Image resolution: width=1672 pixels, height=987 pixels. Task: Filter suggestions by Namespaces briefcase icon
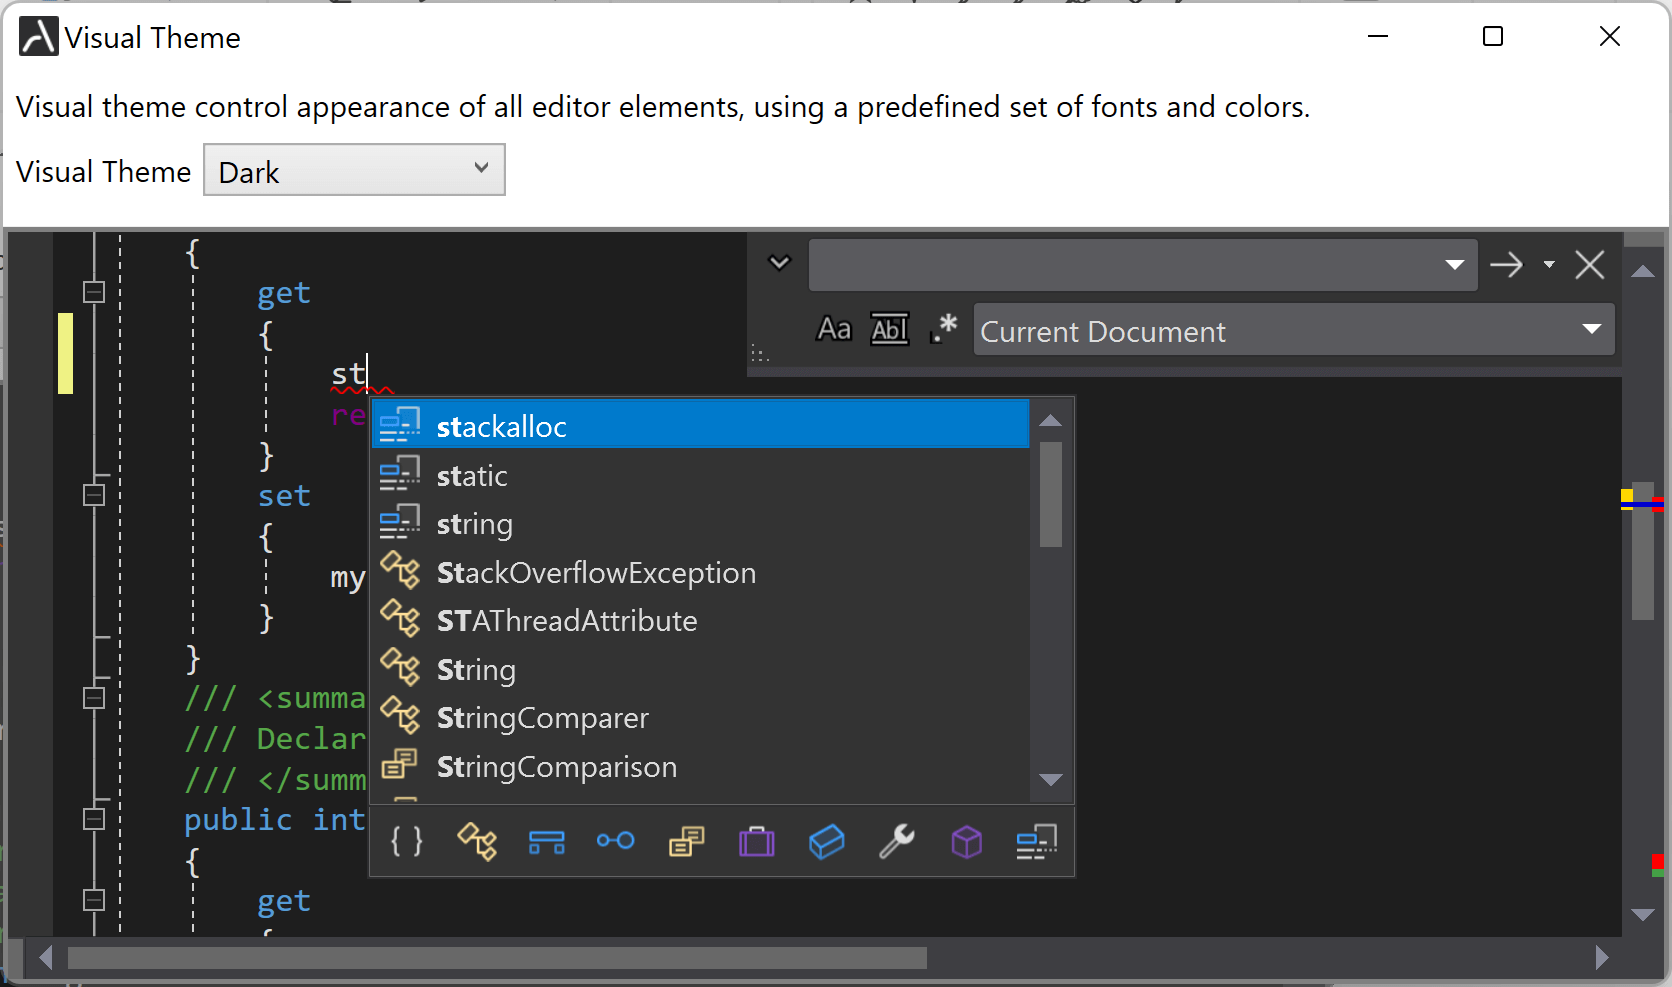point(757,842)
